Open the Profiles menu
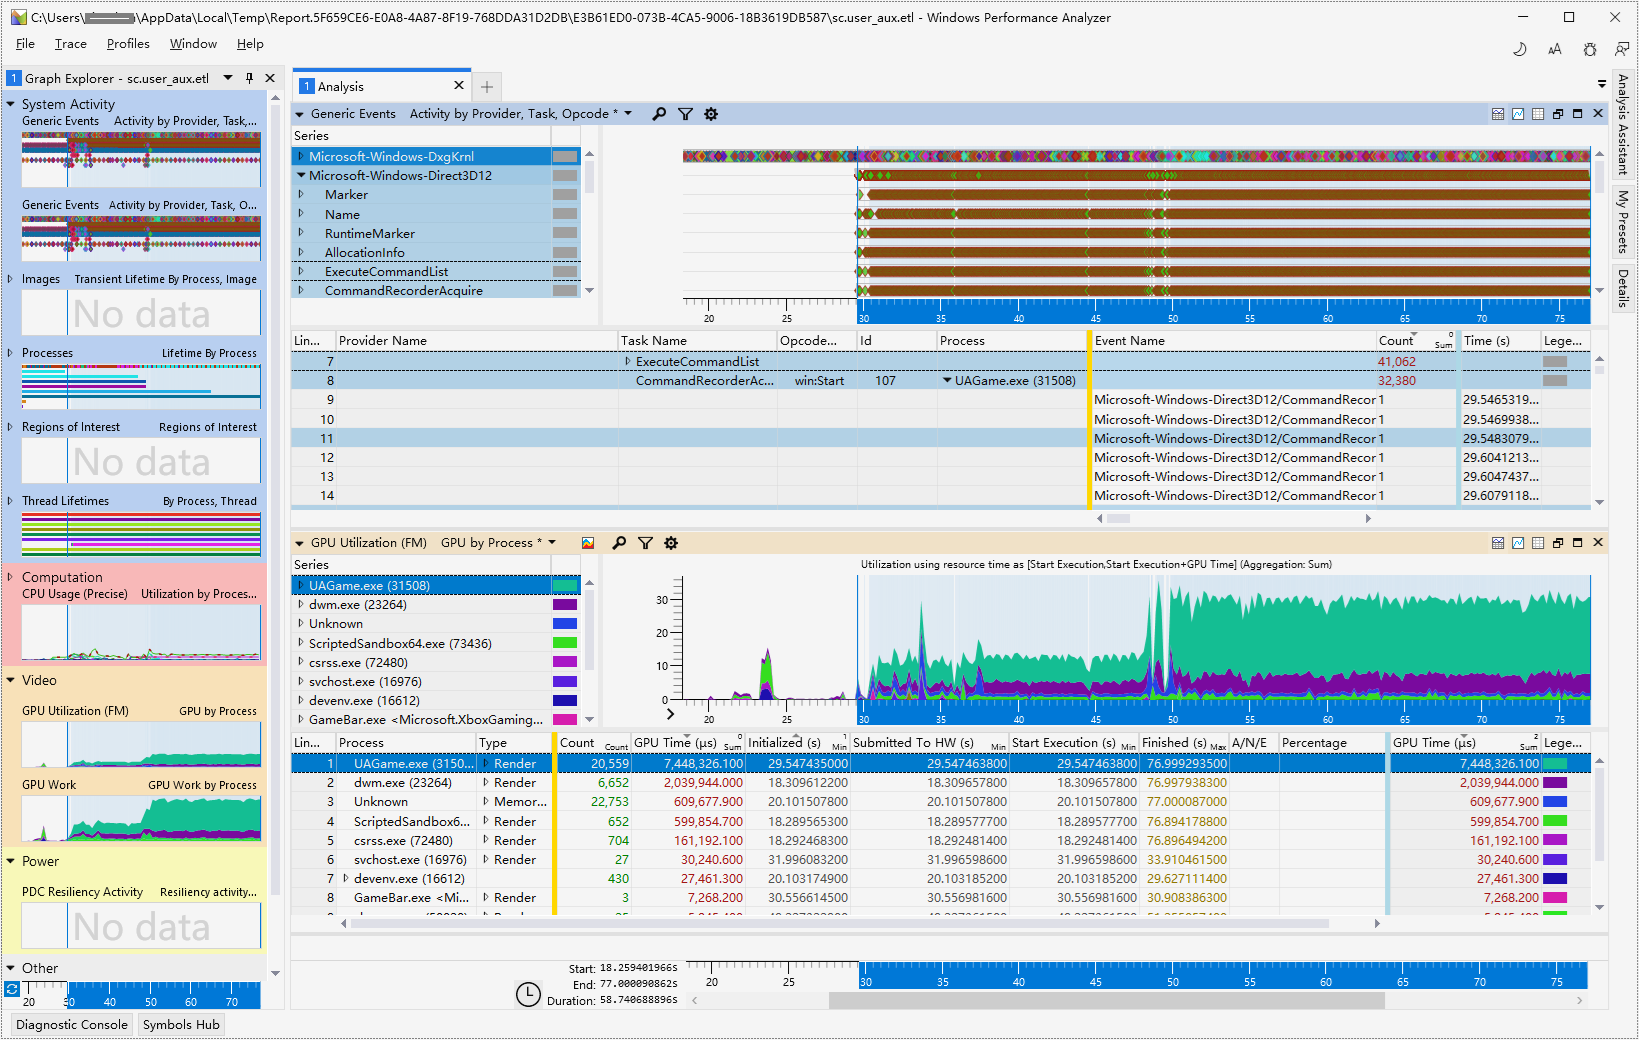 (x=128, y=44)
